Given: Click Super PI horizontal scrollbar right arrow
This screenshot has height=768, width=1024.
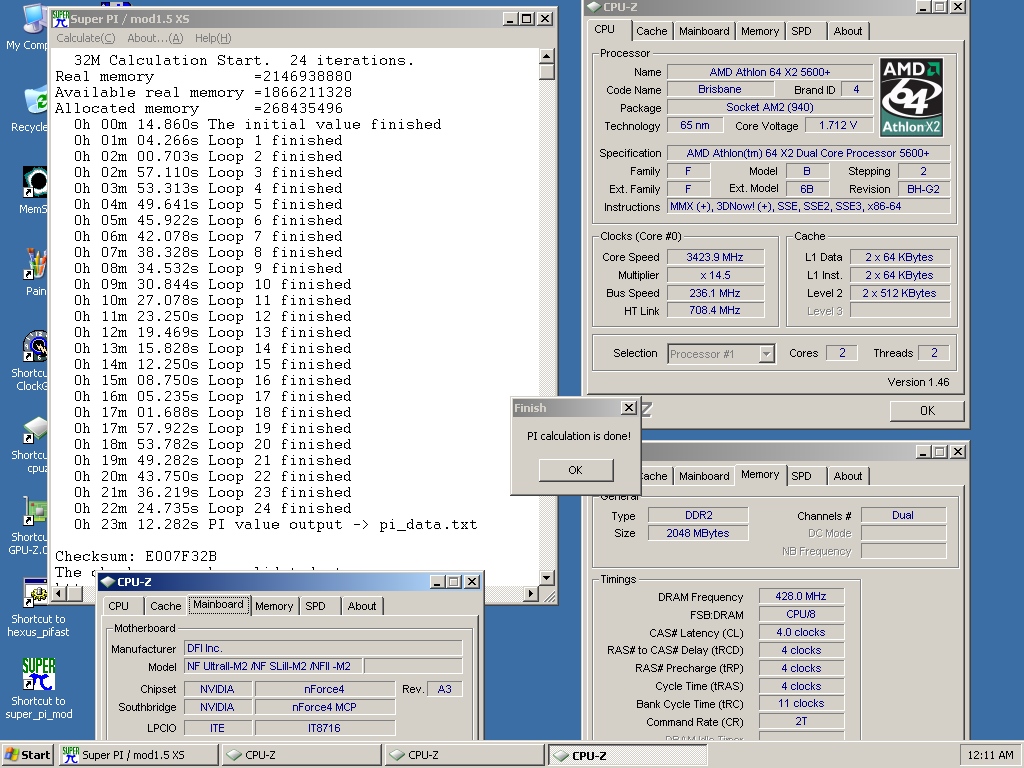Looking at the screenshot, I should 531,594.
